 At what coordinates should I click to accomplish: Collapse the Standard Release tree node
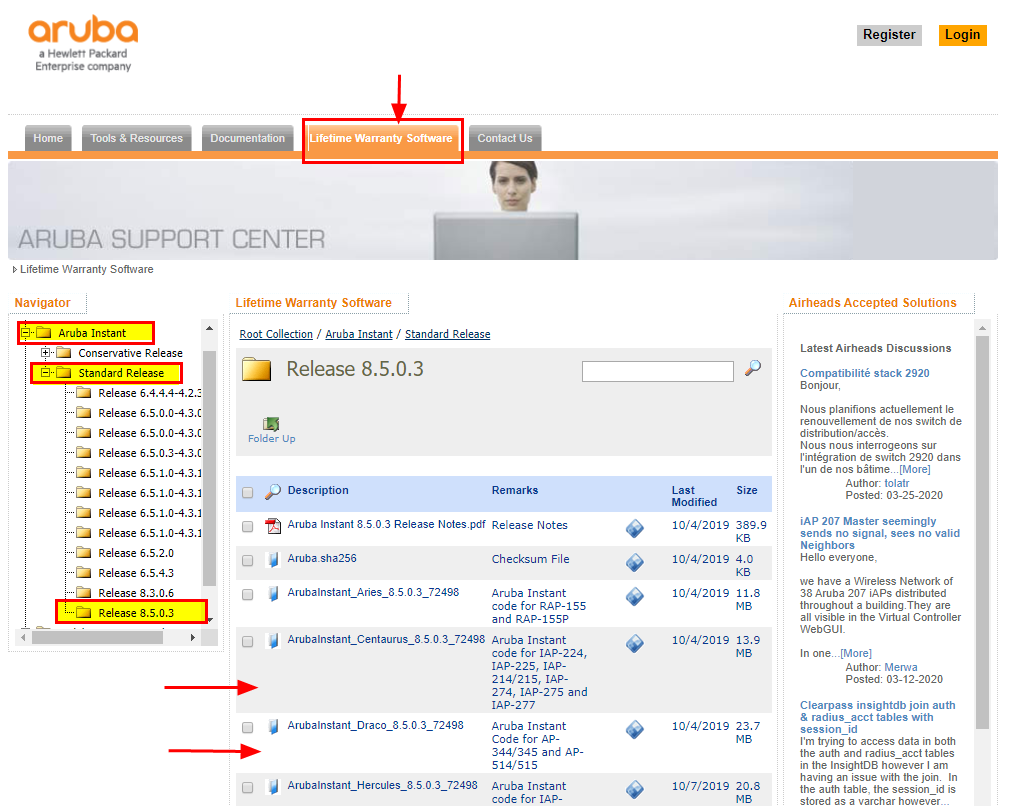pos(45,373)
